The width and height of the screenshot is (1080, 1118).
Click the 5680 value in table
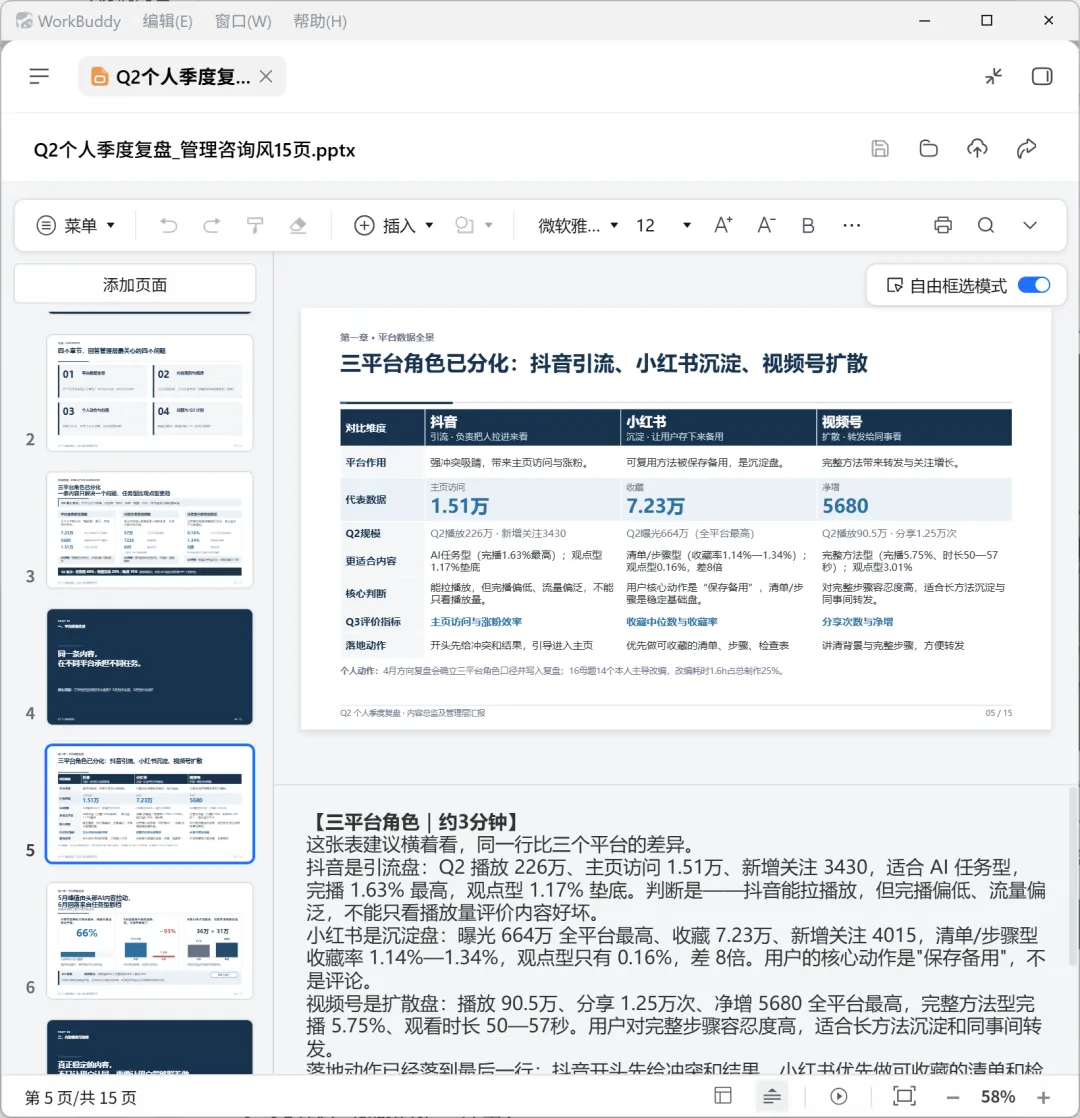845,506
